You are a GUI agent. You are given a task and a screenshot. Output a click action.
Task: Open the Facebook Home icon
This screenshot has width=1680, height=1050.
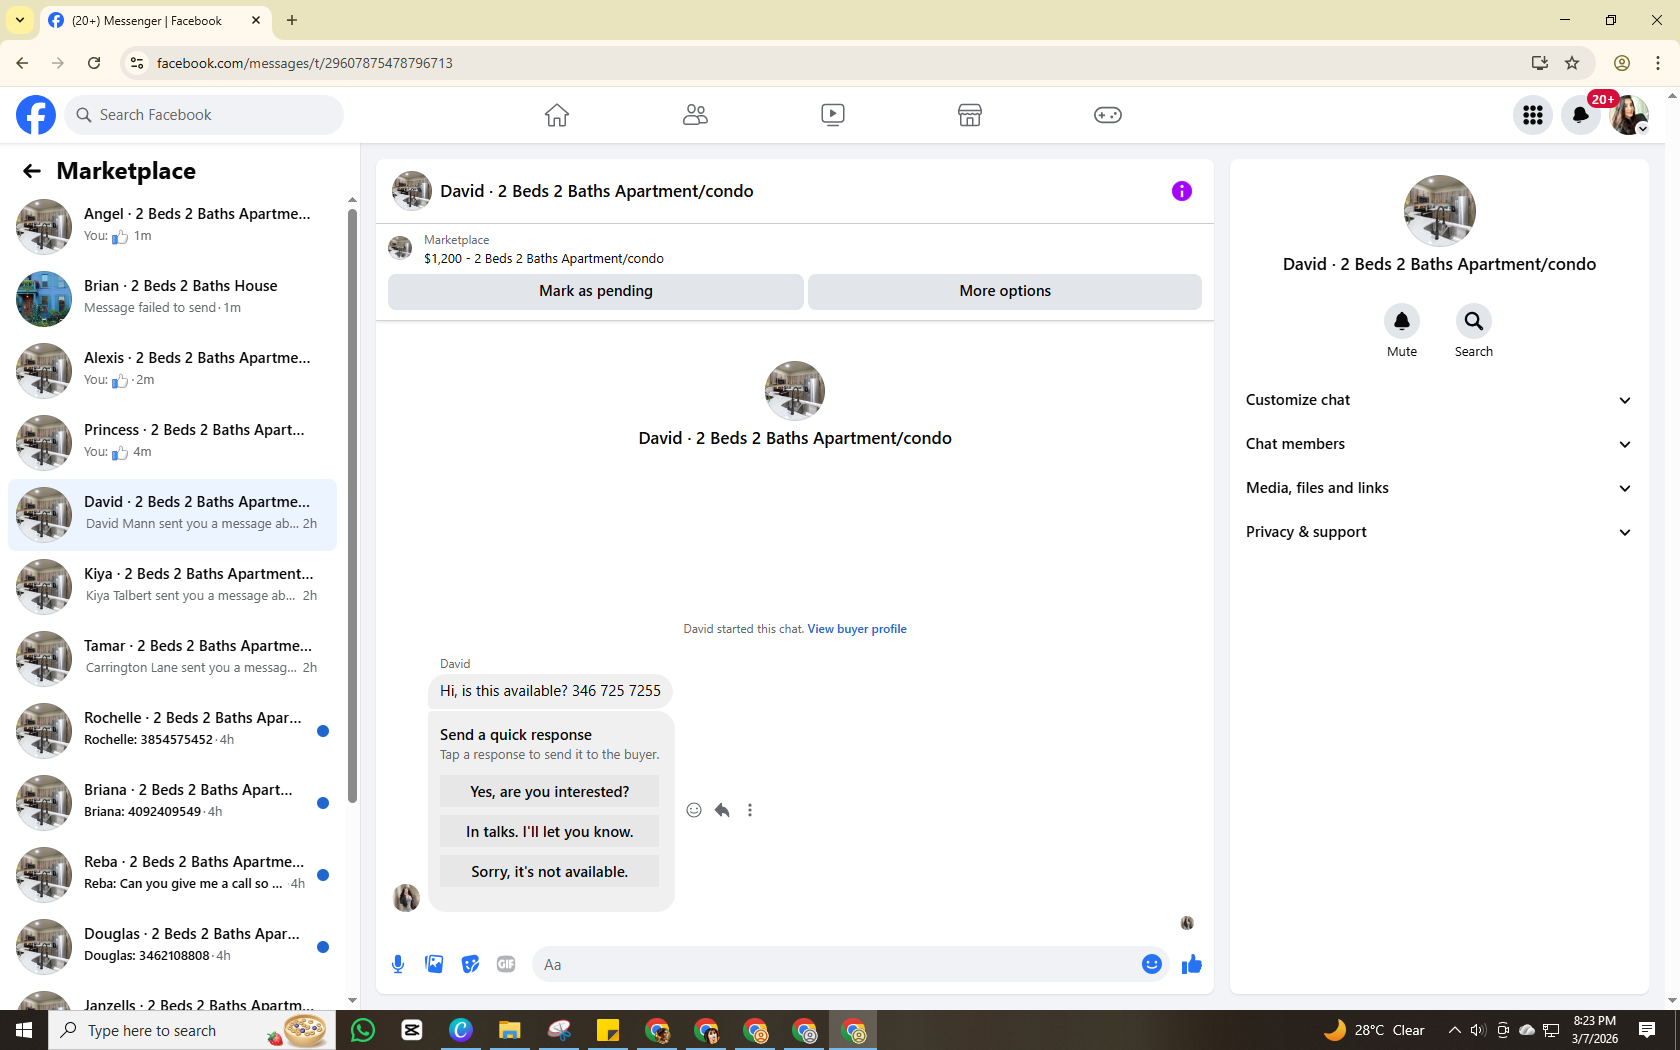557,115
